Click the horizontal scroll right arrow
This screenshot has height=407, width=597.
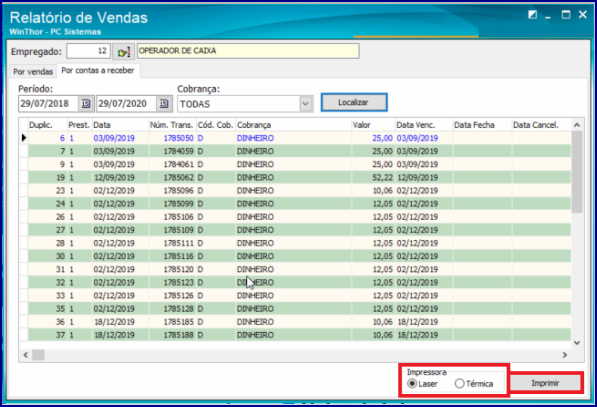tap(565, 355)
